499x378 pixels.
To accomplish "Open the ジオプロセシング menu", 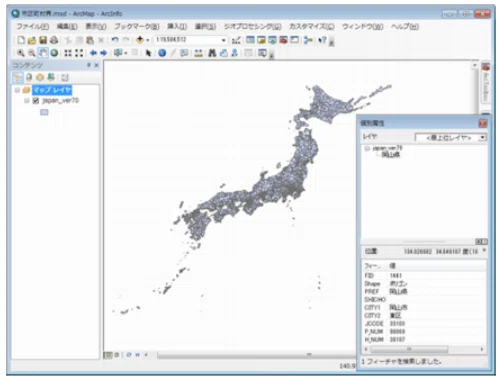I will [252, 26].
